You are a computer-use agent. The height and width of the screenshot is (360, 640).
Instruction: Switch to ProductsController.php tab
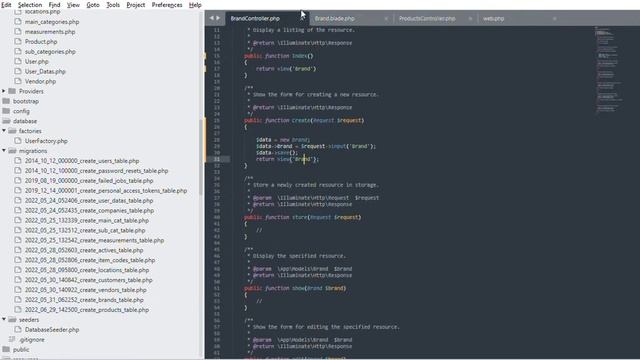[427, 18]
